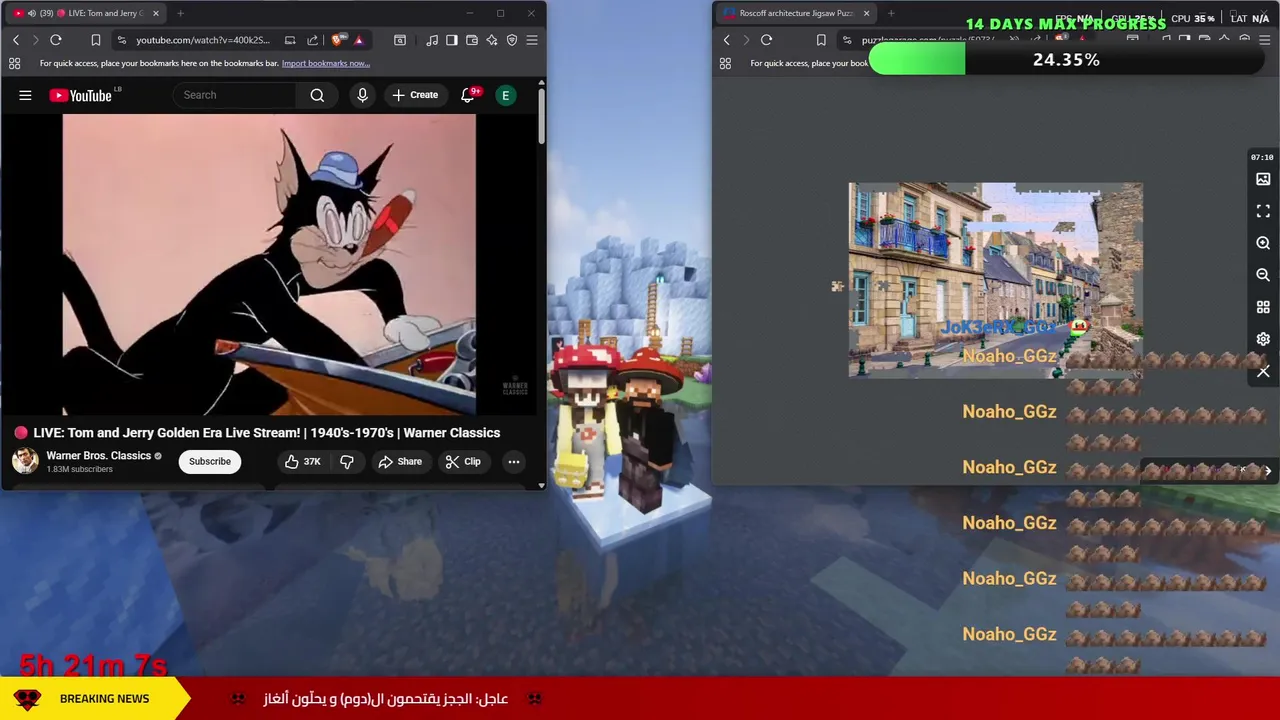The width and height of the screenshot is (1280, 720).
Task: Open site settings icon in YouTube address bar
Action: [x=121, y=40]
